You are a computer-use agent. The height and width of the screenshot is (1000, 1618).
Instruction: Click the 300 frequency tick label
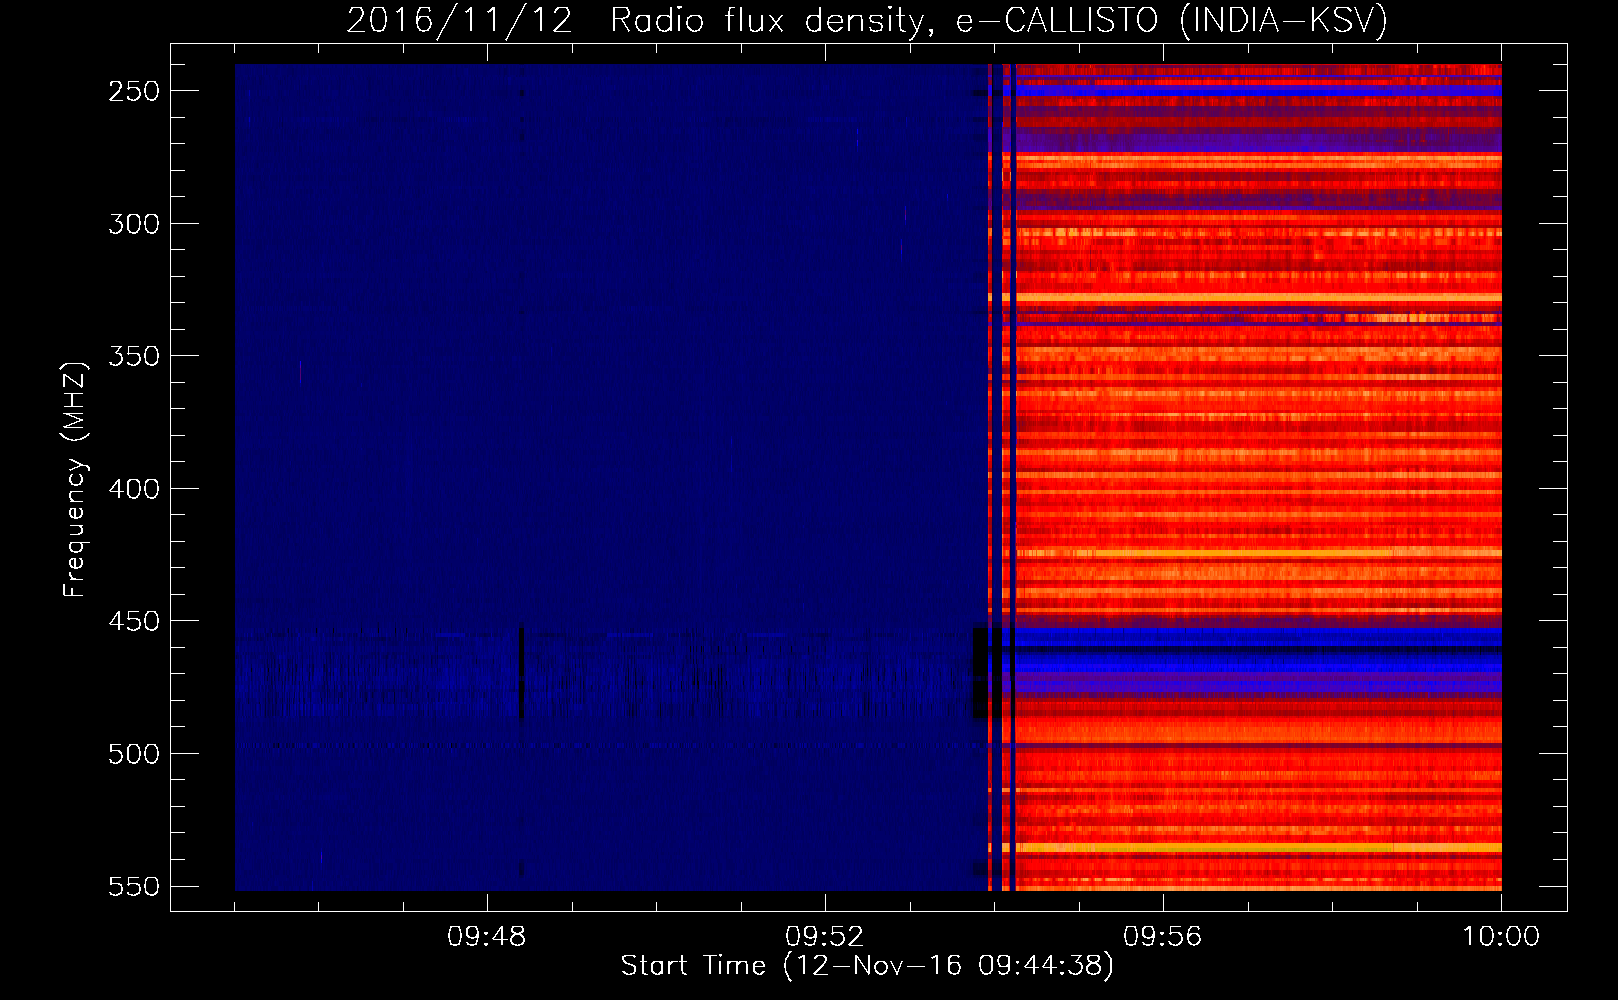click(x=134, y=224)
